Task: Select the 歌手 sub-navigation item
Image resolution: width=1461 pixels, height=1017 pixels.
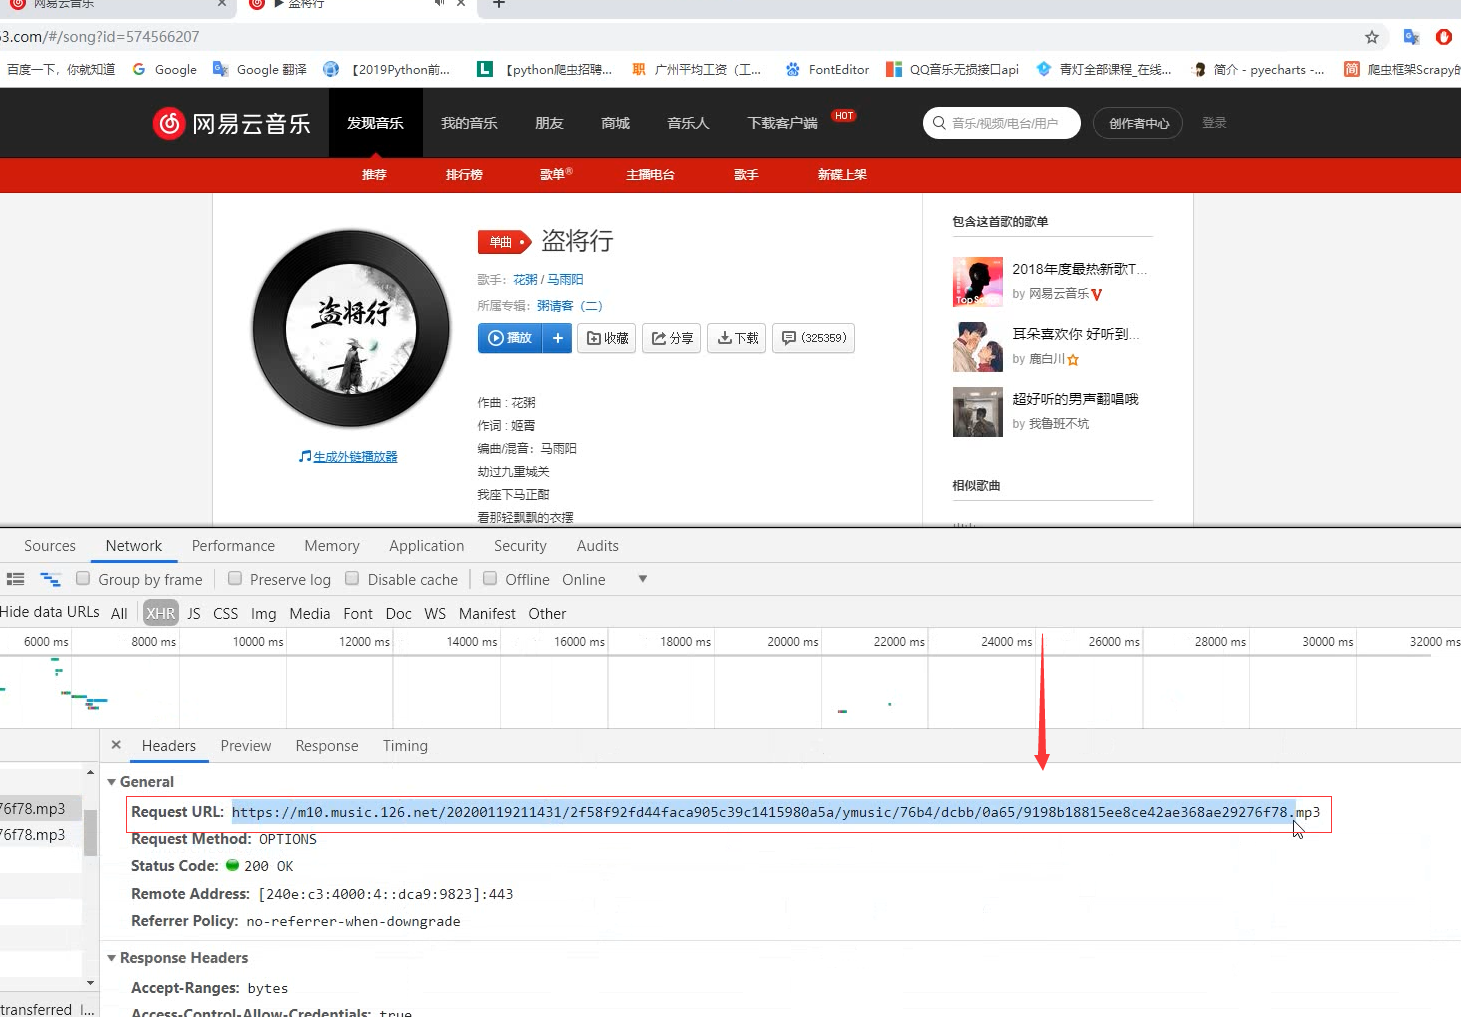Action: tap(746, 174)
